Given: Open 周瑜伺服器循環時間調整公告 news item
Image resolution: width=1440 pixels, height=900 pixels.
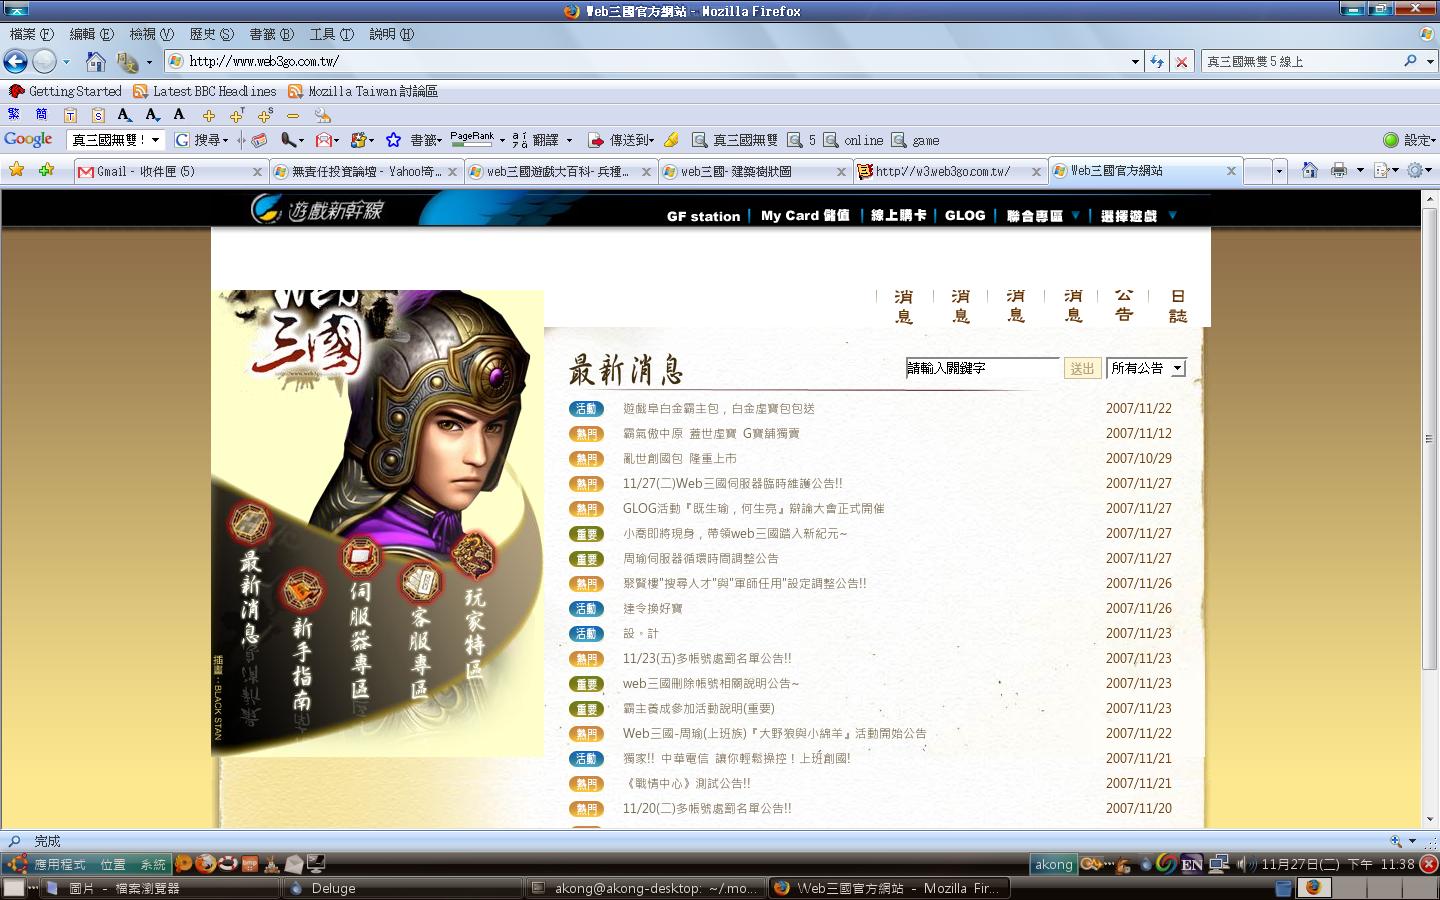Looking at the screenshot, I should 701,559.
